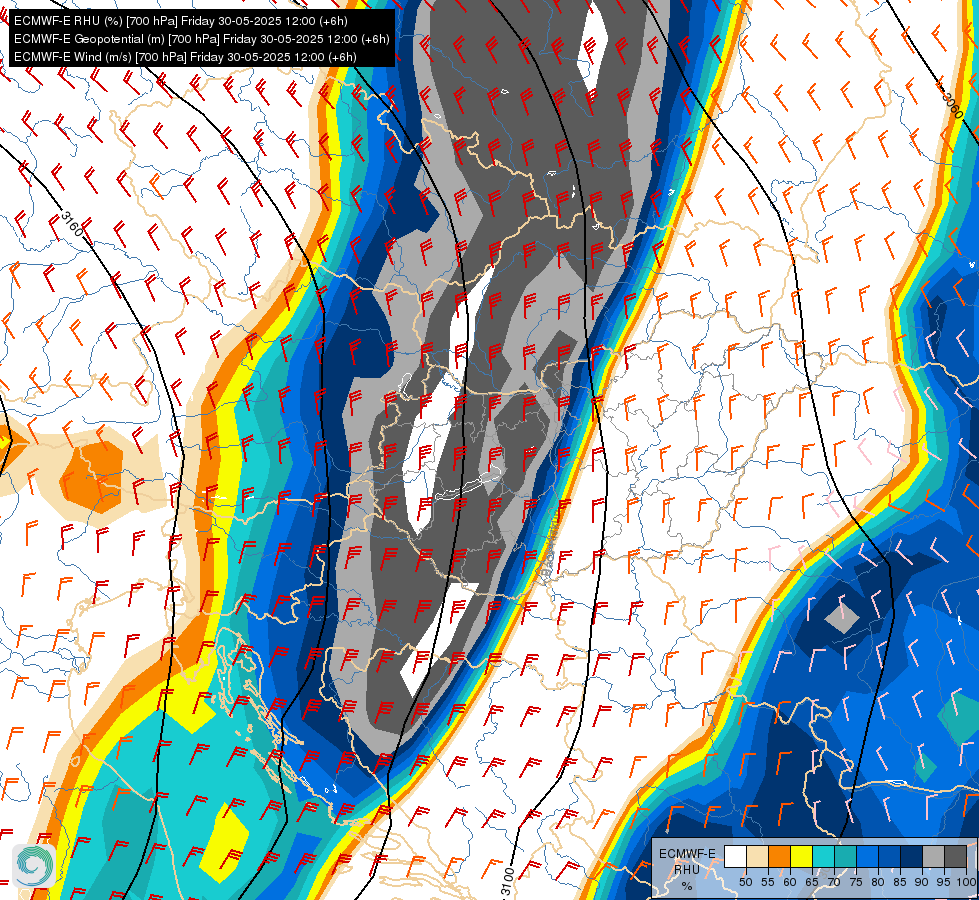Click the legend tick label 65

812,882
